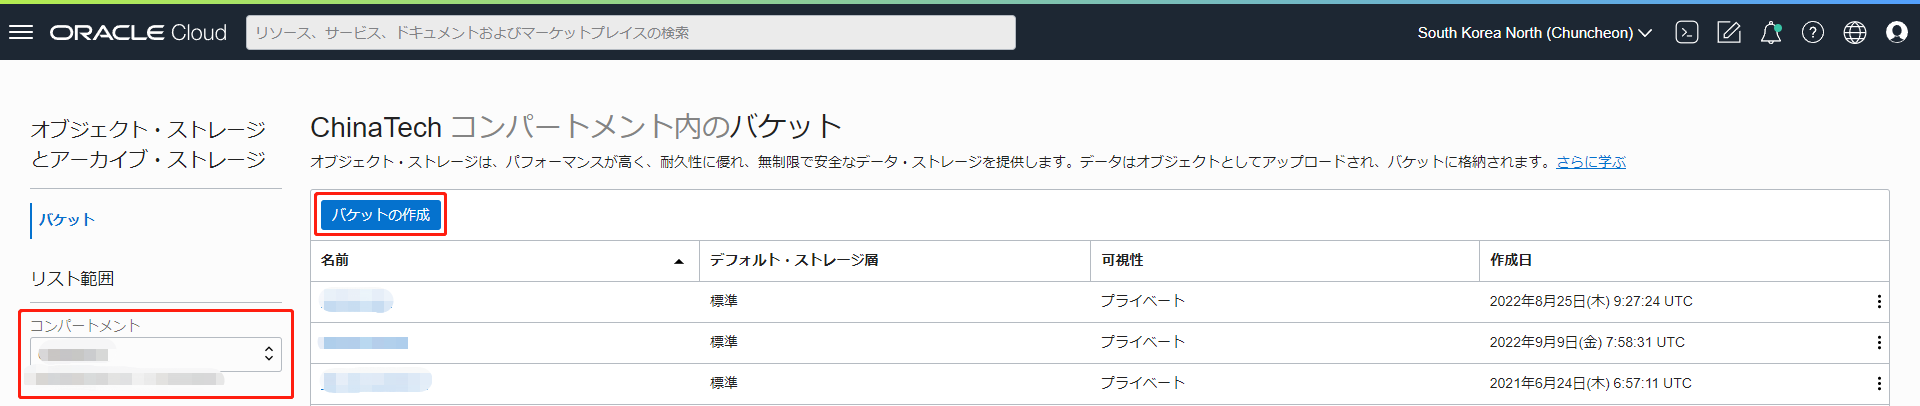Screen dimensions: 1920x406
Task: Open actions menu for 2022年9月9日 bucket
Action: (x=1879, y=342)
